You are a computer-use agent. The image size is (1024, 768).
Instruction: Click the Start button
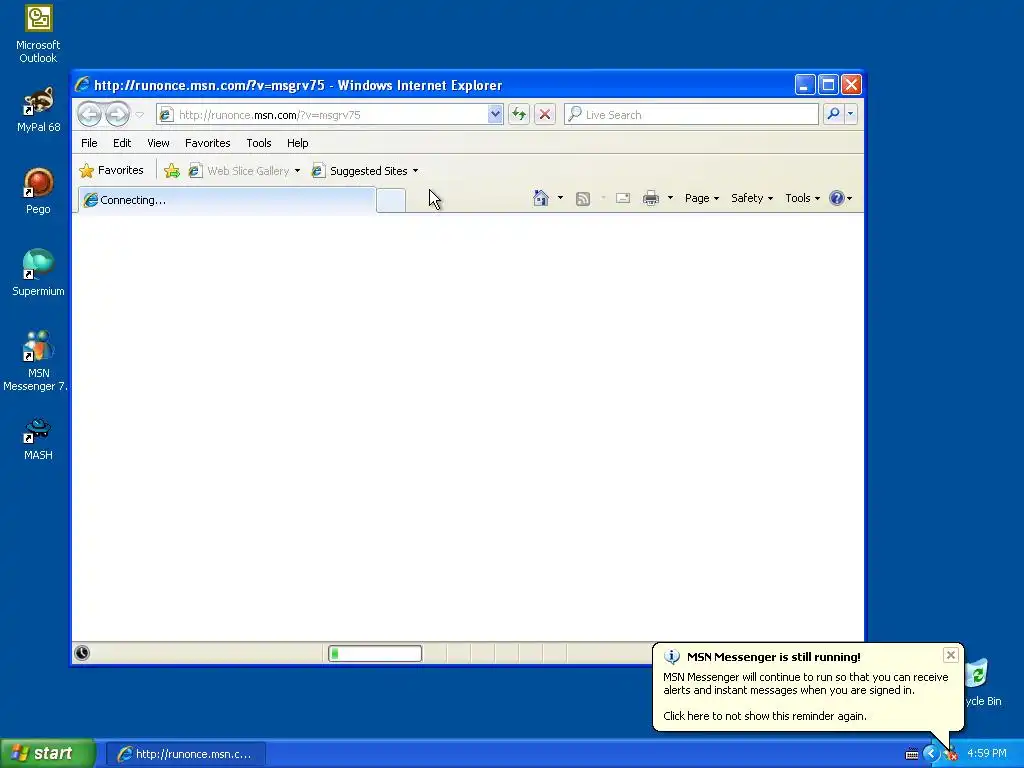pyautogui.click(x=48, y=753)
